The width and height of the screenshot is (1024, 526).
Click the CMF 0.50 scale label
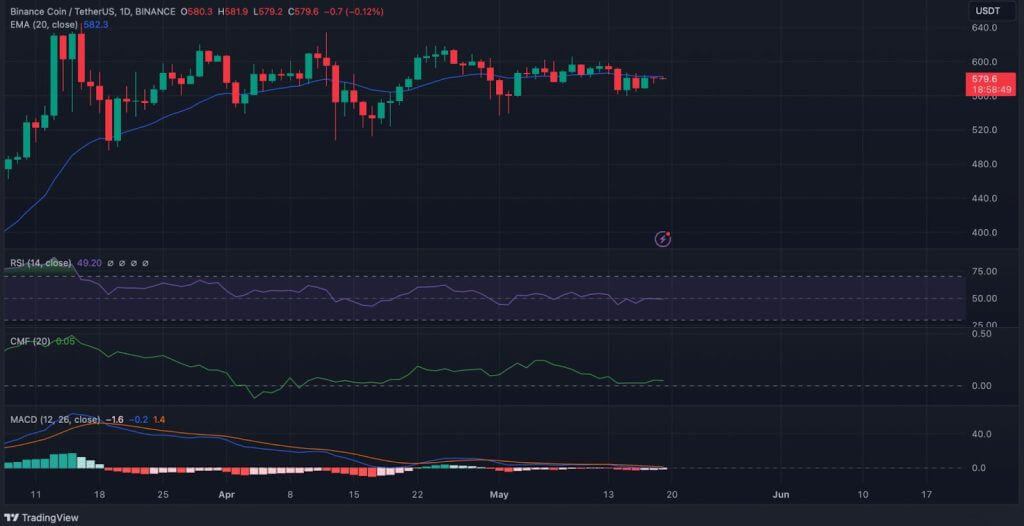coord(981,333)
